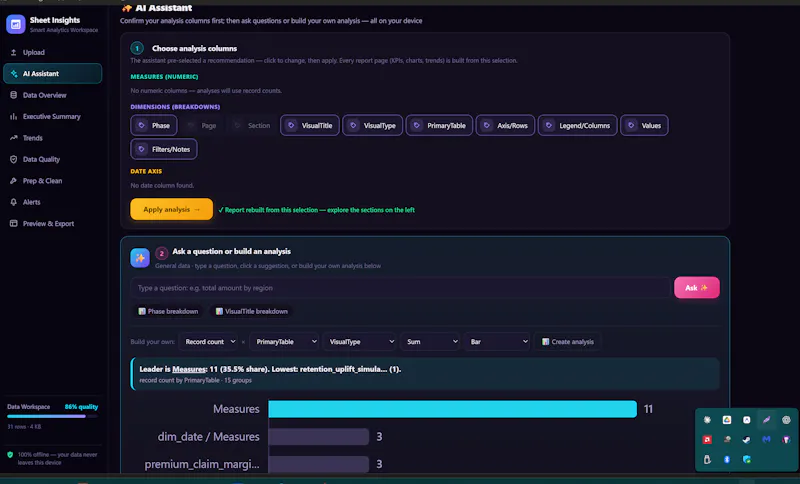
Task: Click the Alerts bell icon in sidebar
Action: [14, 202]
